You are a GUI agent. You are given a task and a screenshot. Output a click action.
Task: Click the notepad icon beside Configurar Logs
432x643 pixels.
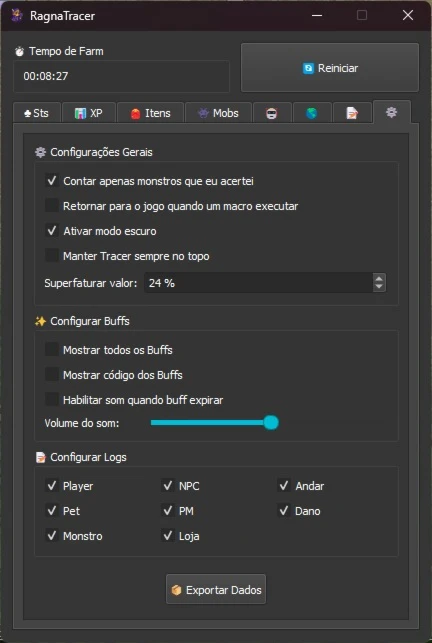coord(41,457)
